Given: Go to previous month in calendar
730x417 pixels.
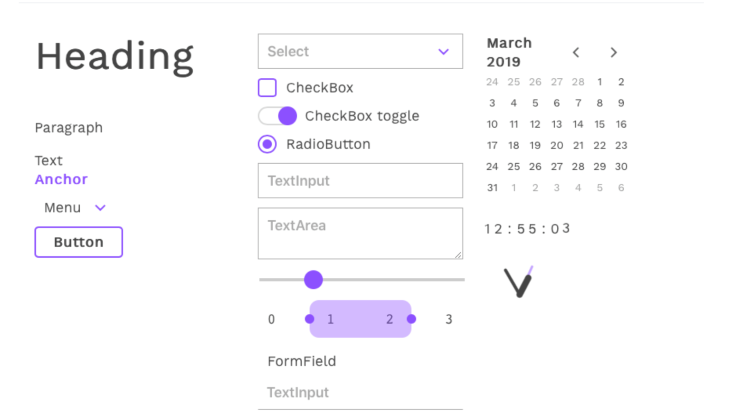Looking at the screenshot, I should [x=576, y=52].
